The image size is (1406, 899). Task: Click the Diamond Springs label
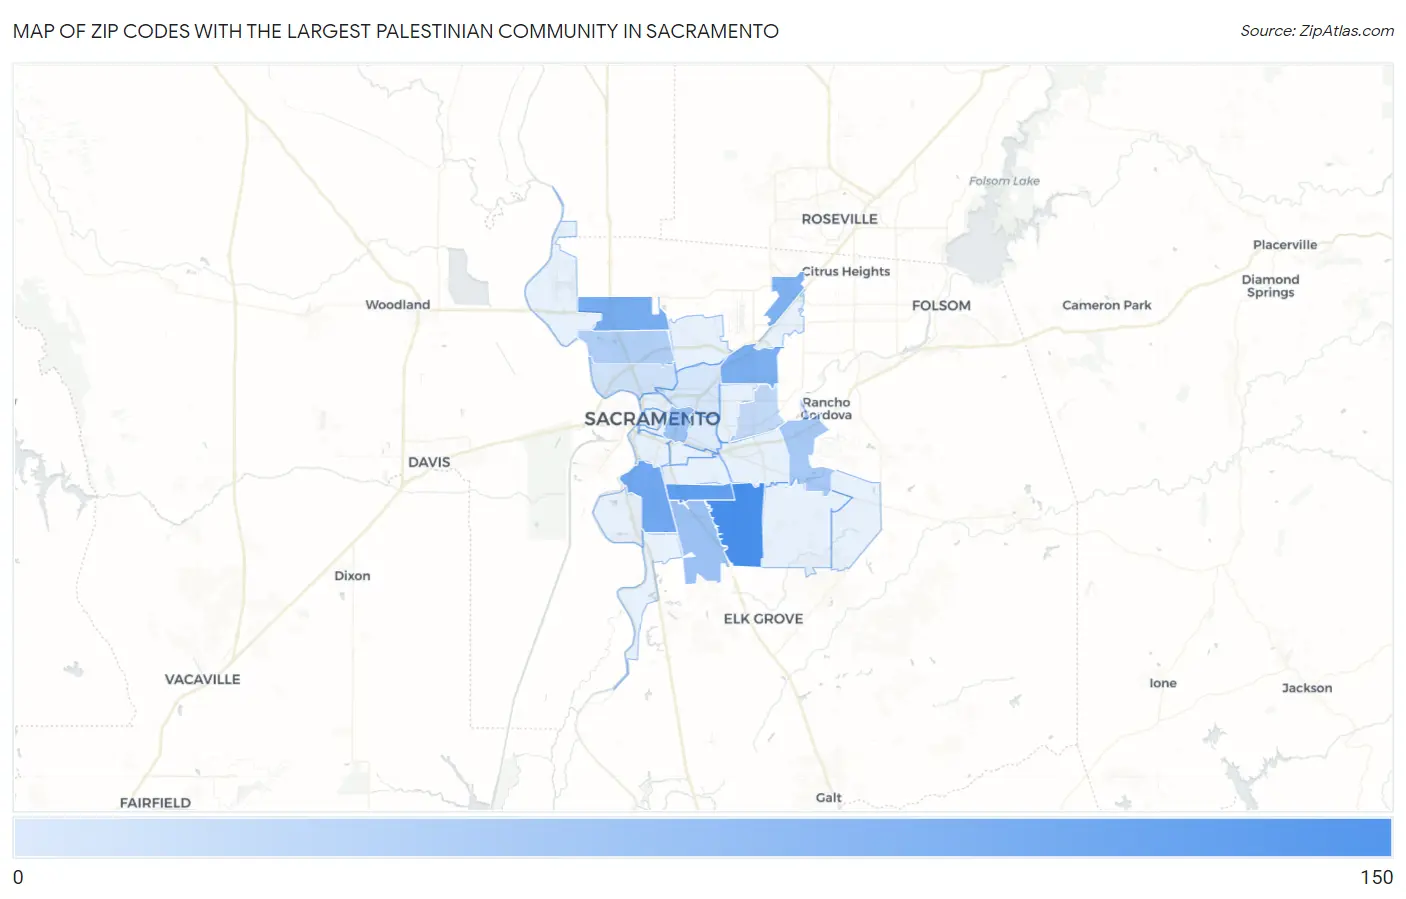tap(1270, 286)
